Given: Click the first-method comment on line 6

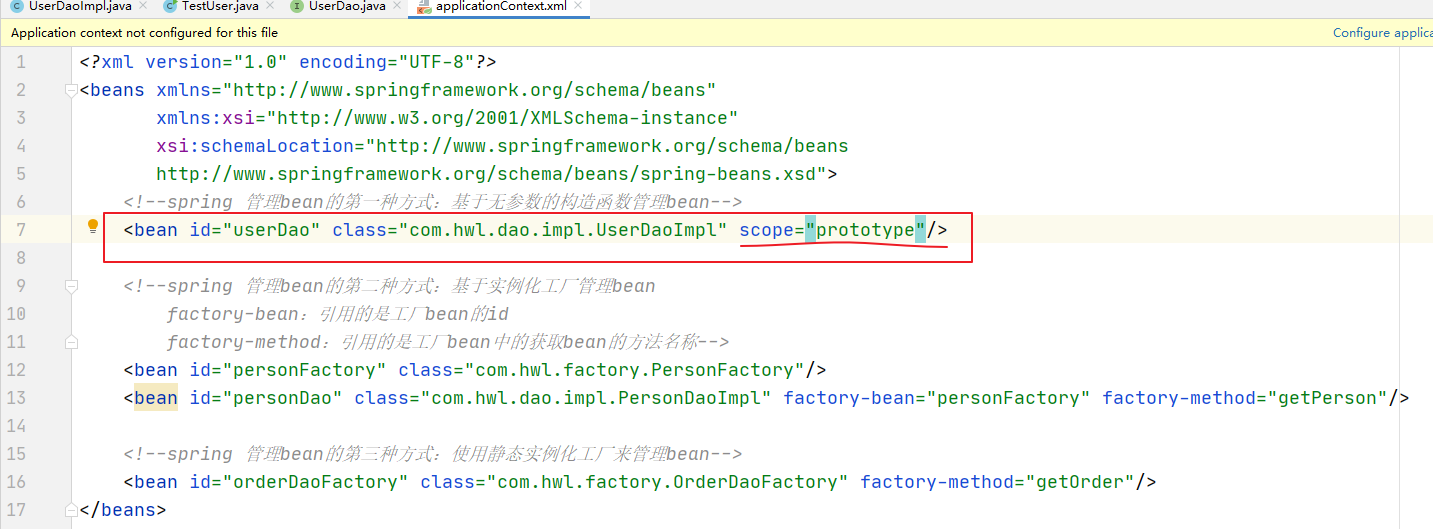Looking at the screenshot, I should point(433,202).
